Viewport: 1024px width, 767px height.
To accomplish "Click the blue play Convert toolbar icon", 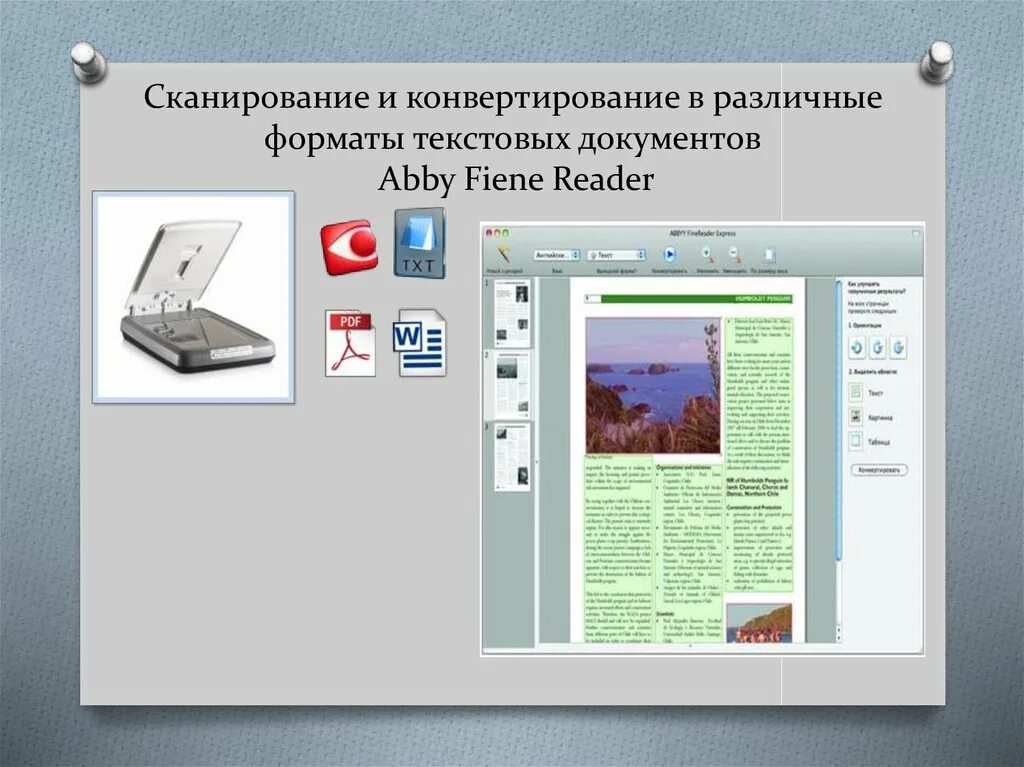I will (x=669, y=254).
